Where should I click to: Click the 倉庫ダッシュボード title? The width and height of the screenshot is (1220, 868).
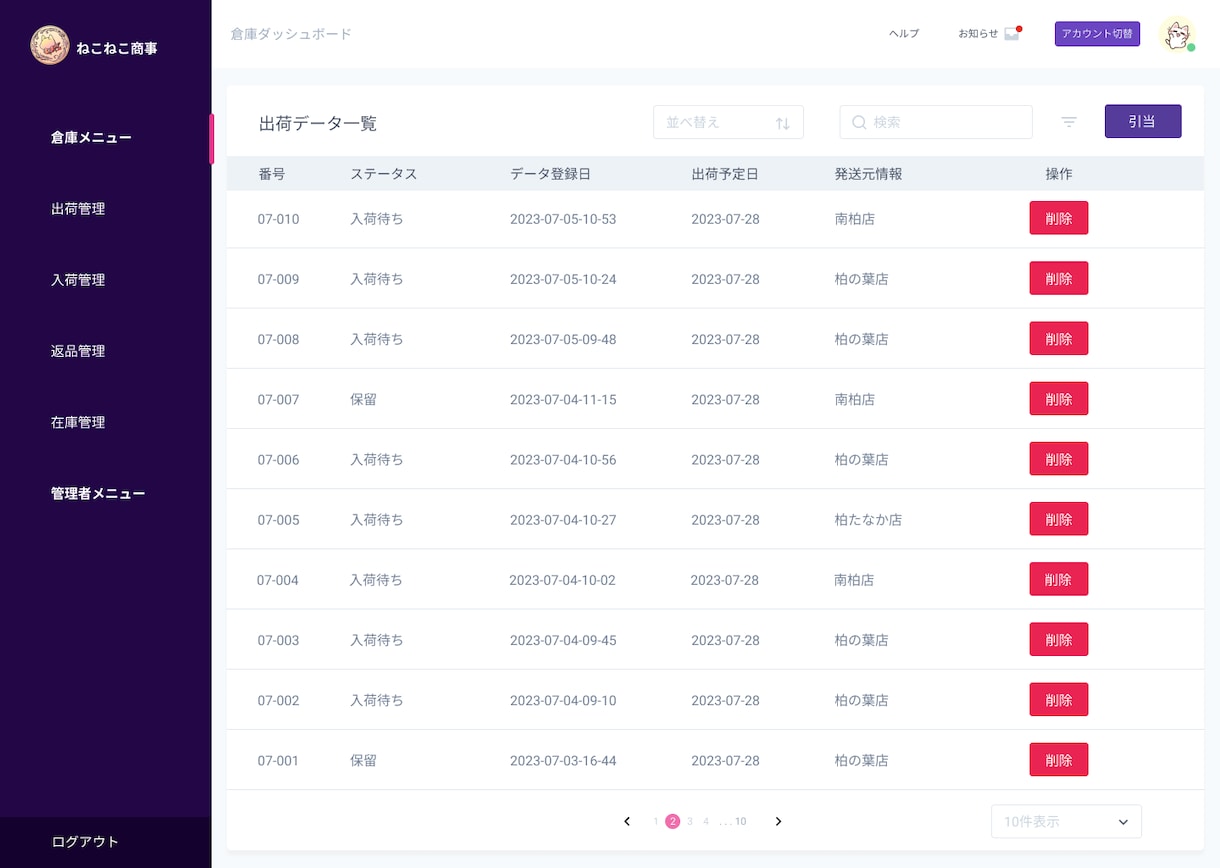click(x=291, y=34)
